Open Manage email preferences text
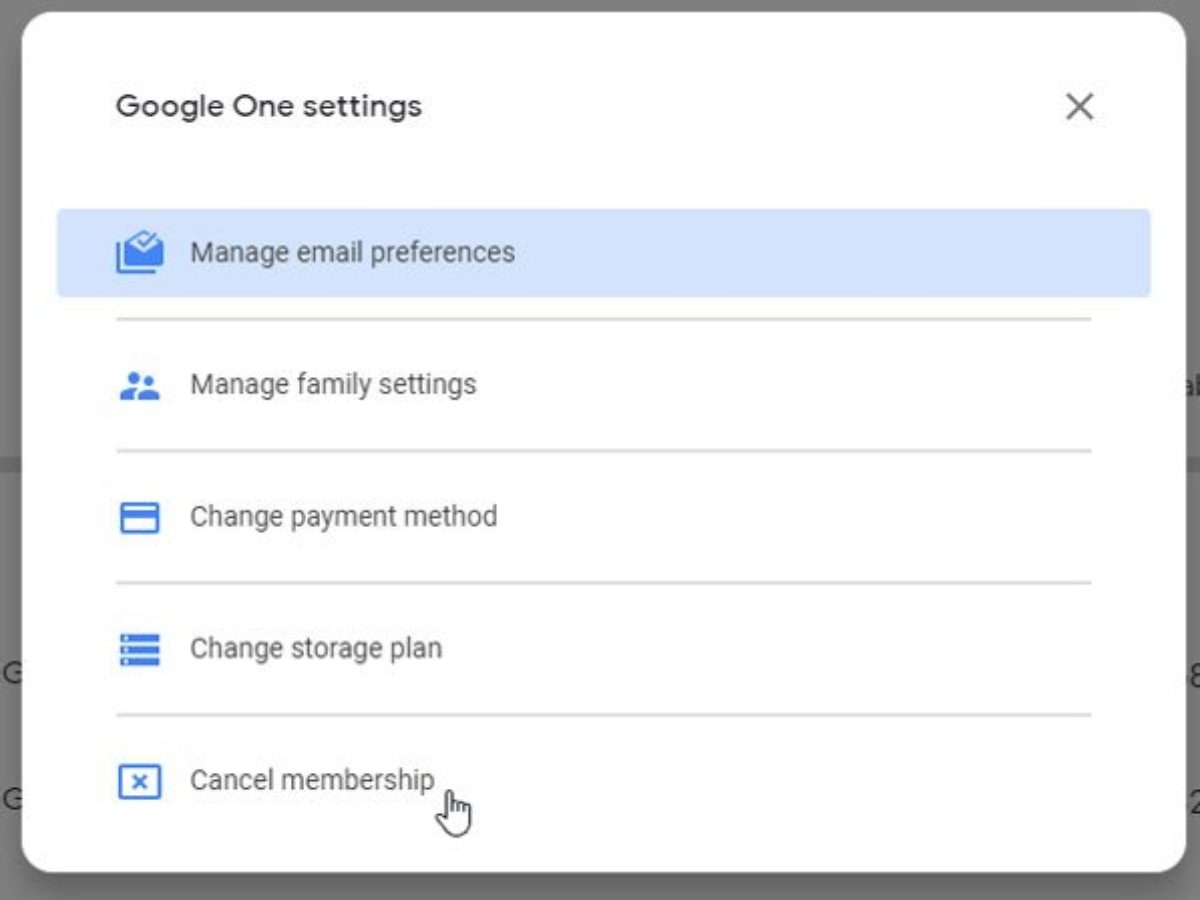This screenshot has height=900, width=1200. tap(352, 252)
